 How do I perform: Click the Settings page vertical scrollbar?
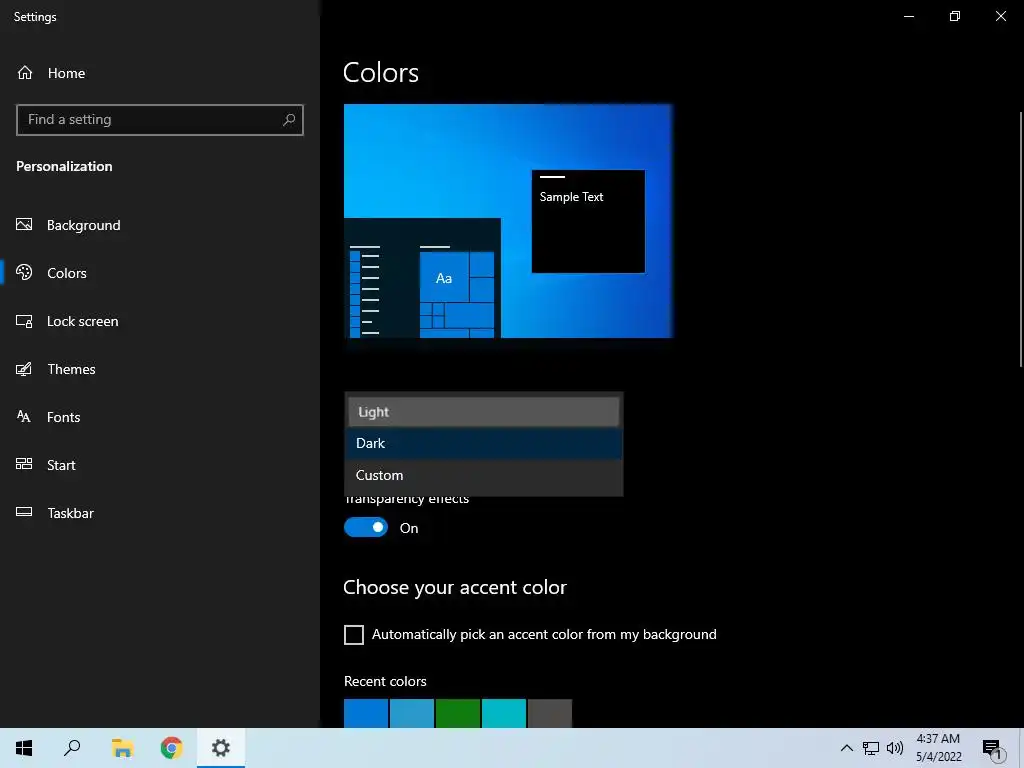tap(1021, 239)
